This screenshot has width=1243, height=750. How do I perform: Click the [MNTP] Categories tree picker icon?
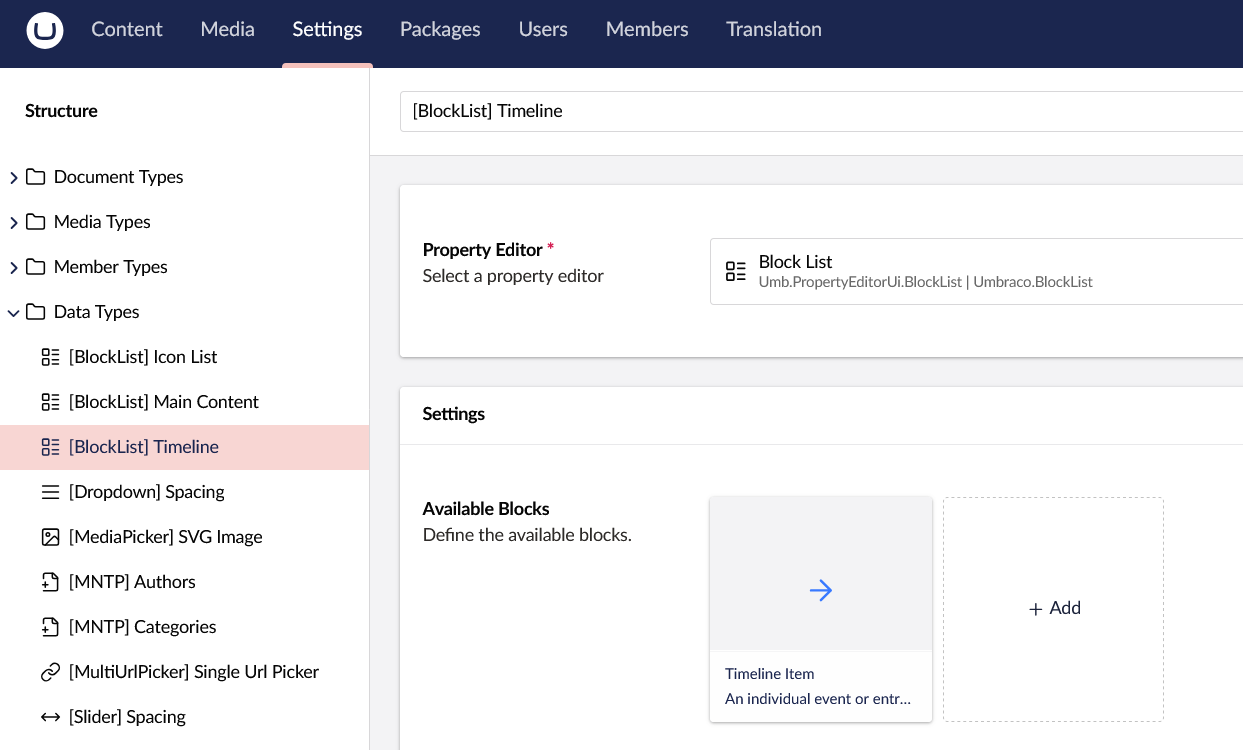pyautogui.click(x=51, y=626)
